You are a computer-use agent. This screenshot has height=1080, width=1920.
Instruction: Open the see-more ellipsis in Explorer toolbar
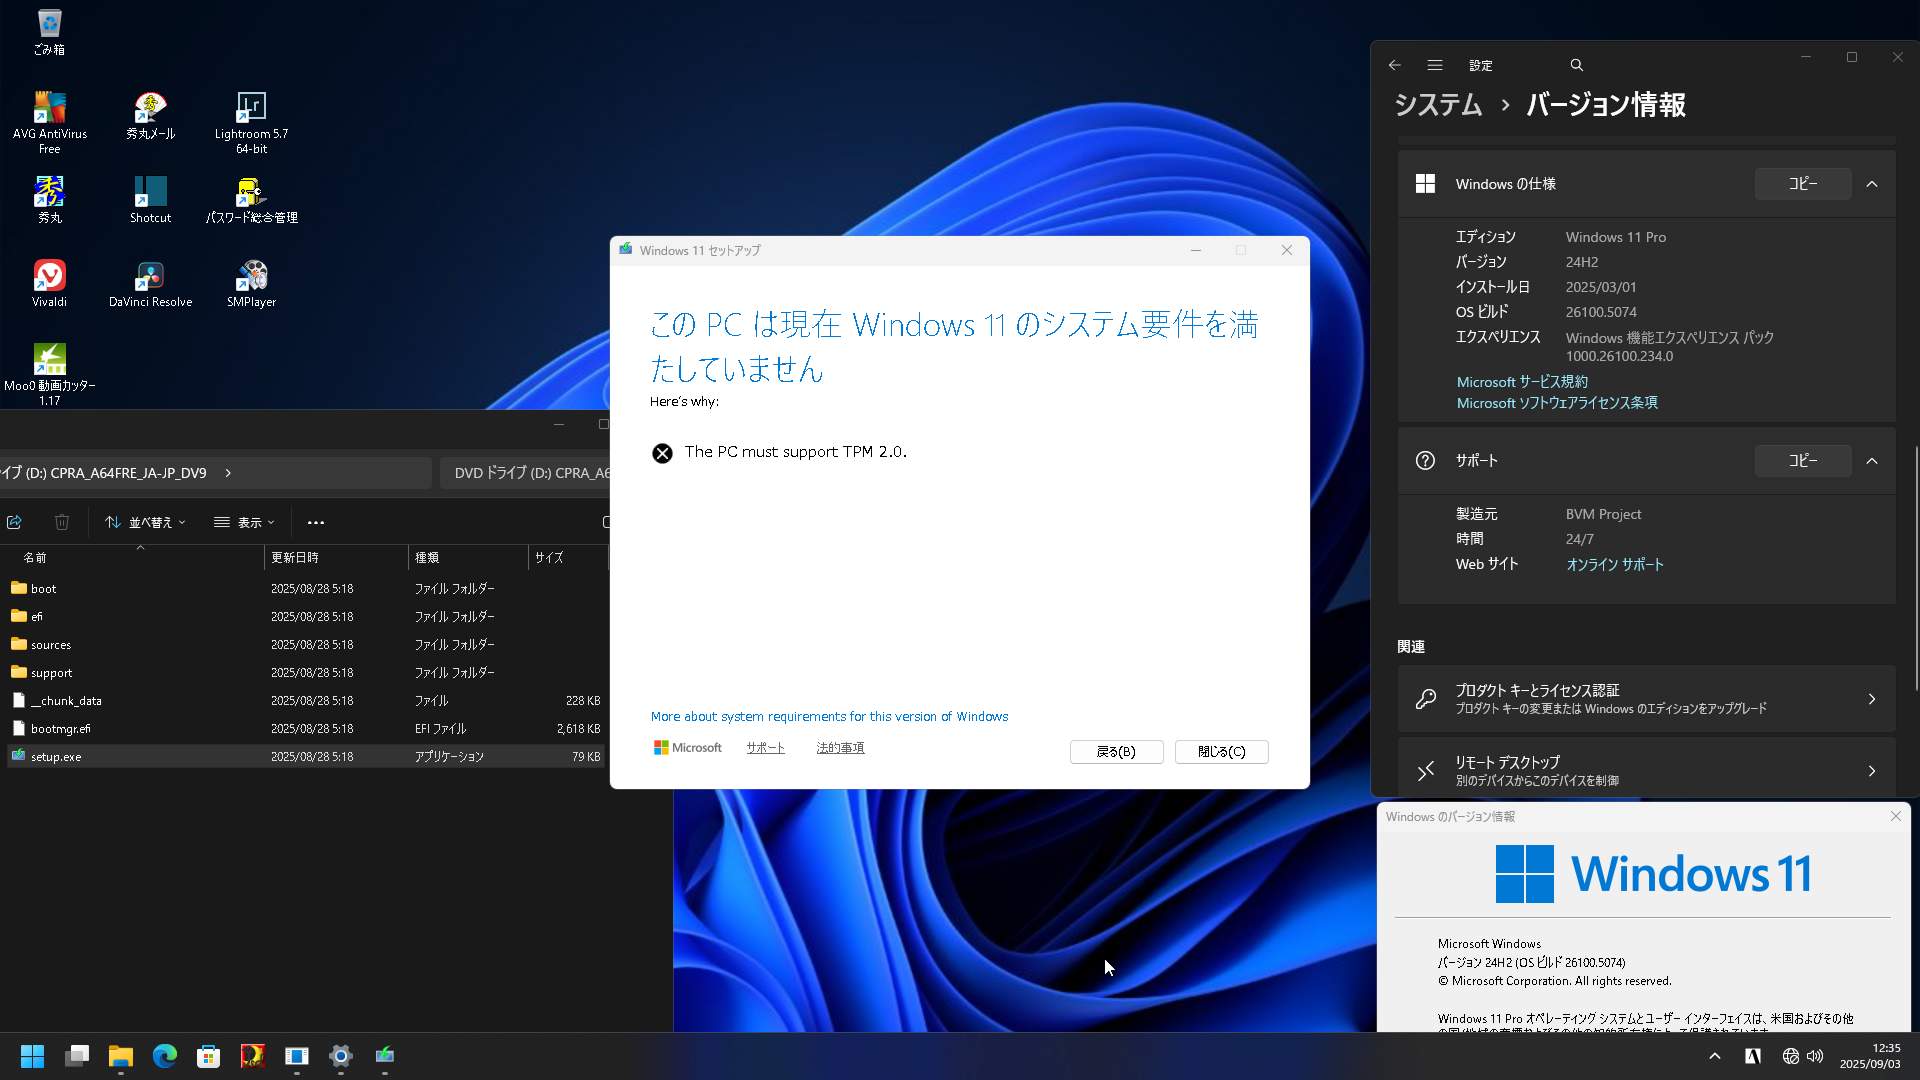point(316,522)
